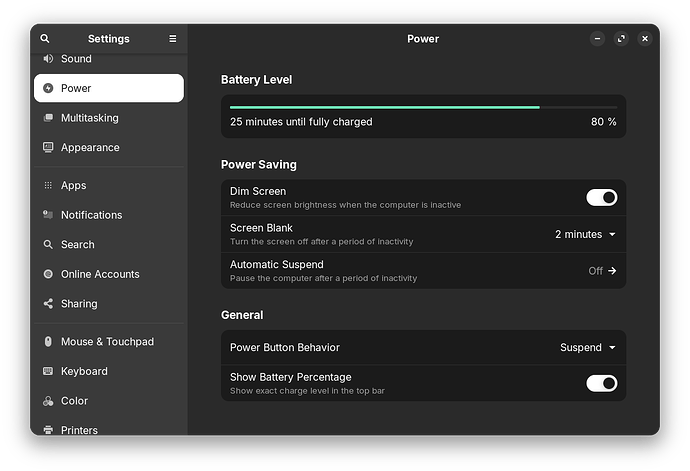The height and width of the screenshot is (471, 690).
Task: Turn off Show Battery Percentage switch
Action: click(601, 383)
